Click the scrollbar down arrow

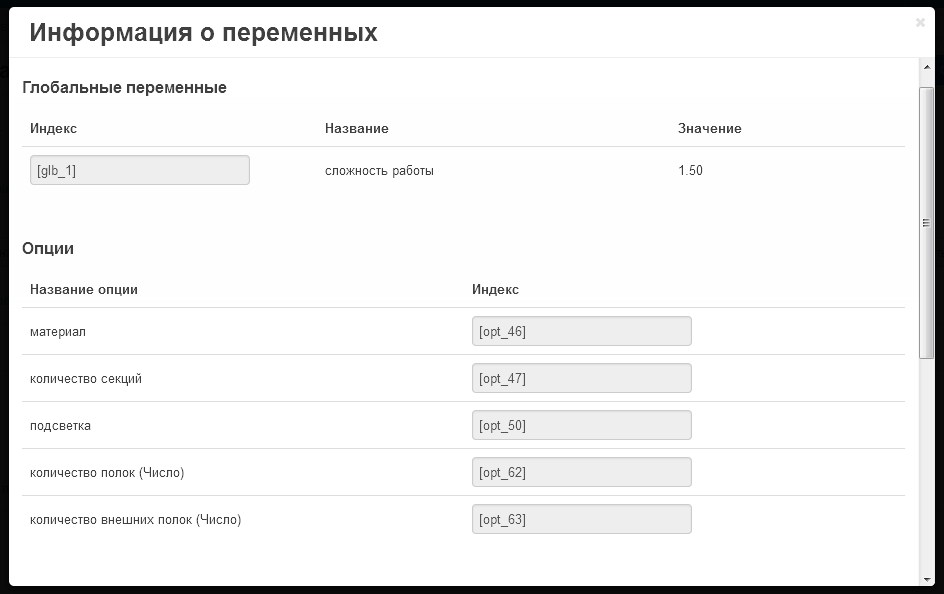pos(927,580)
